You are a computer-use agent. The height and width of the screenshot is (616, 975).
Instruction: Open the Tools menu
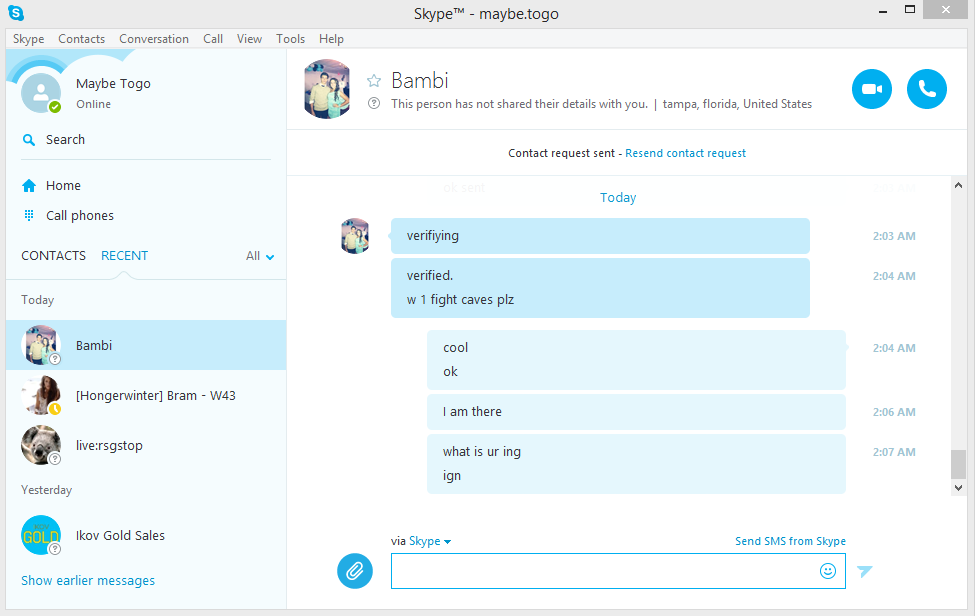tap(290, 39)
